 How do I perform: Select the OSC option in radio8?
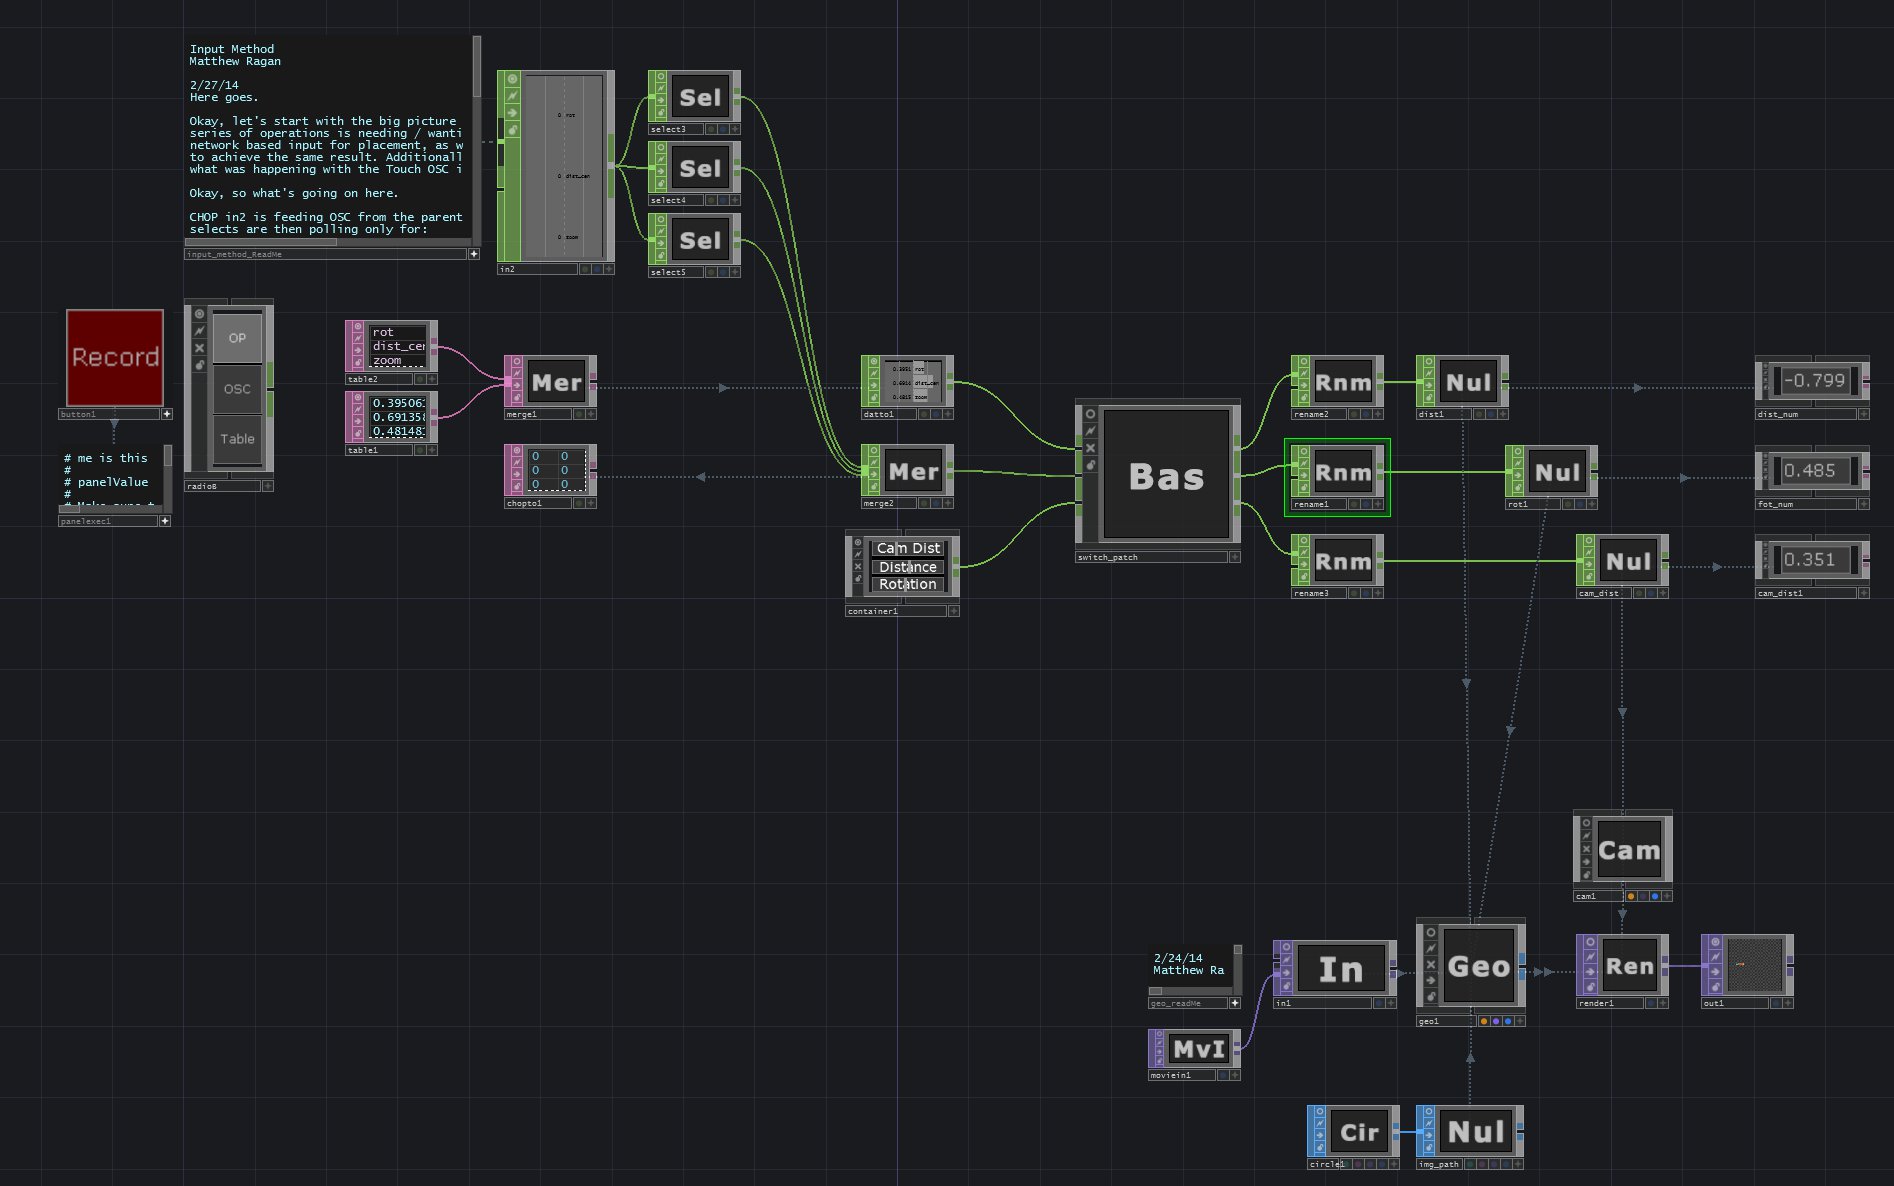237,389
